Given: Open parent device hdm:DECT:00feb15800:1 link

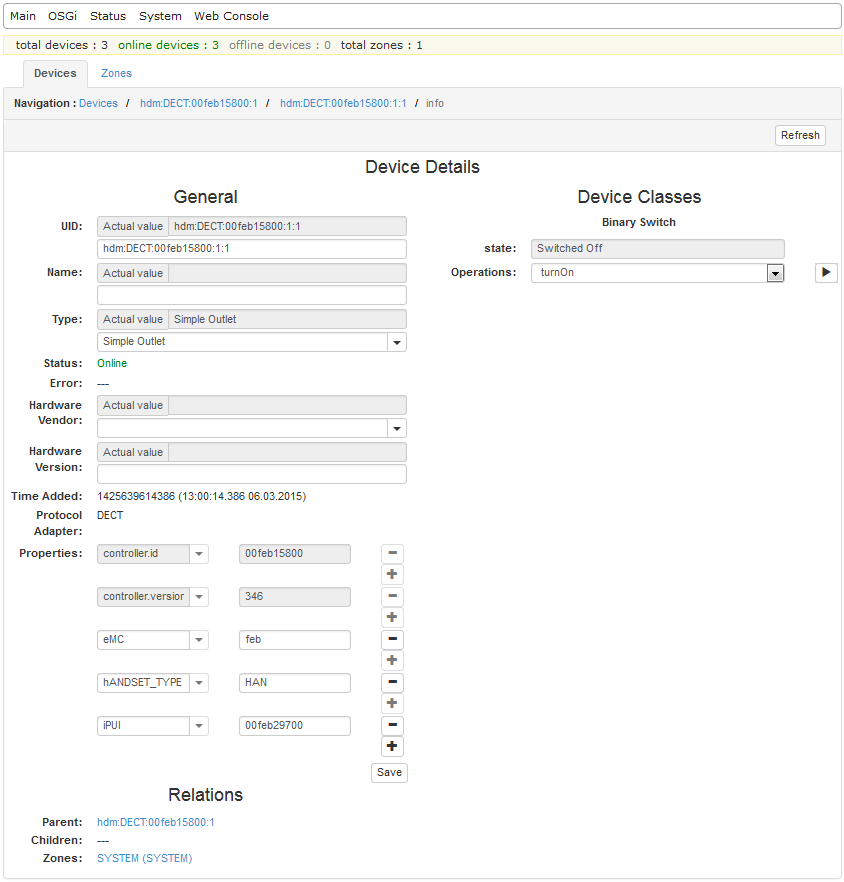Looking at the screenshot, I should (155, 822).
